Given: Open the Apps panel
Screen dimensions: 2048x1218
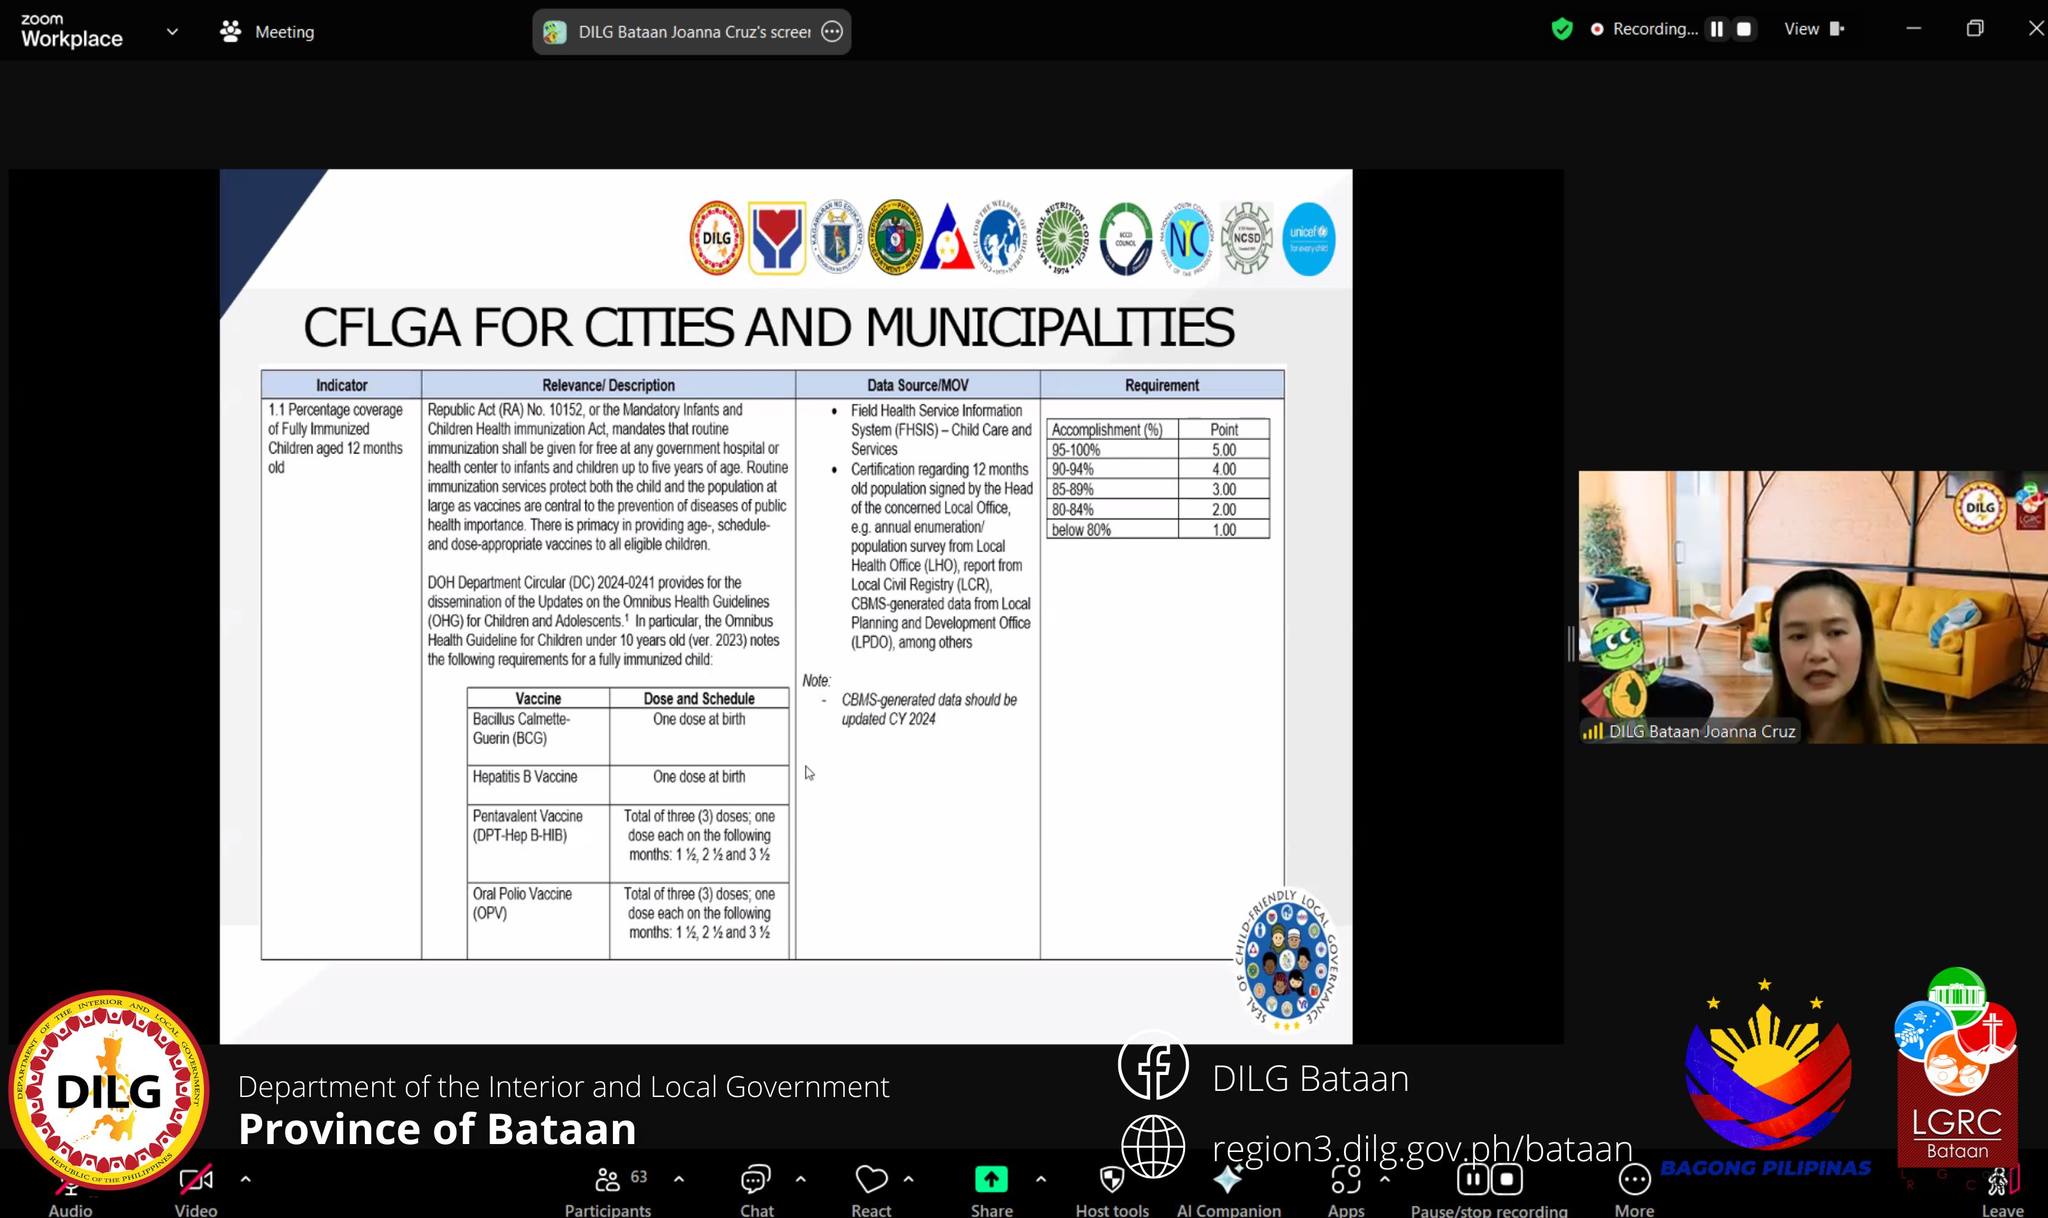Looking at the screenshot, I should click(1346, 1190).
